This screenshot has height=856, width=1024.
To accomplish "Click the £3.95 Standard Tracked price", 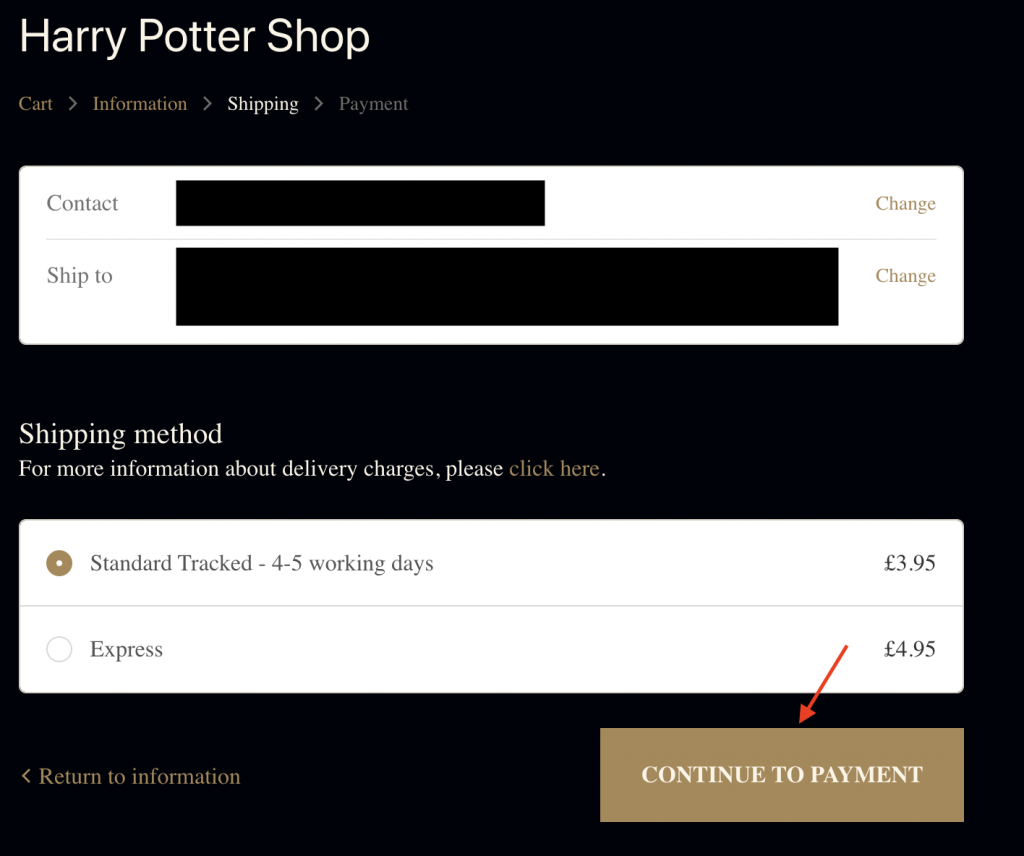I will point(909,564).
